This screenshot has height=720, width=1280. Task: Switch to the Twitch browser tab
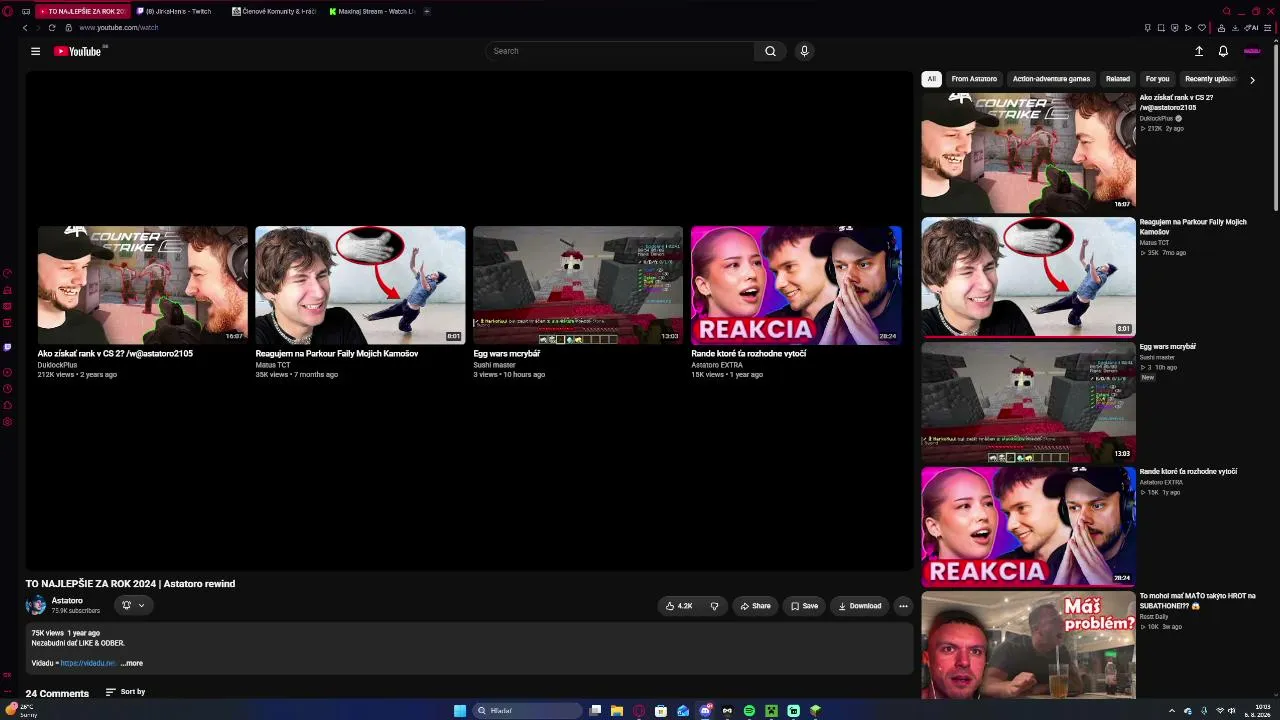click(x=179, y=11)
